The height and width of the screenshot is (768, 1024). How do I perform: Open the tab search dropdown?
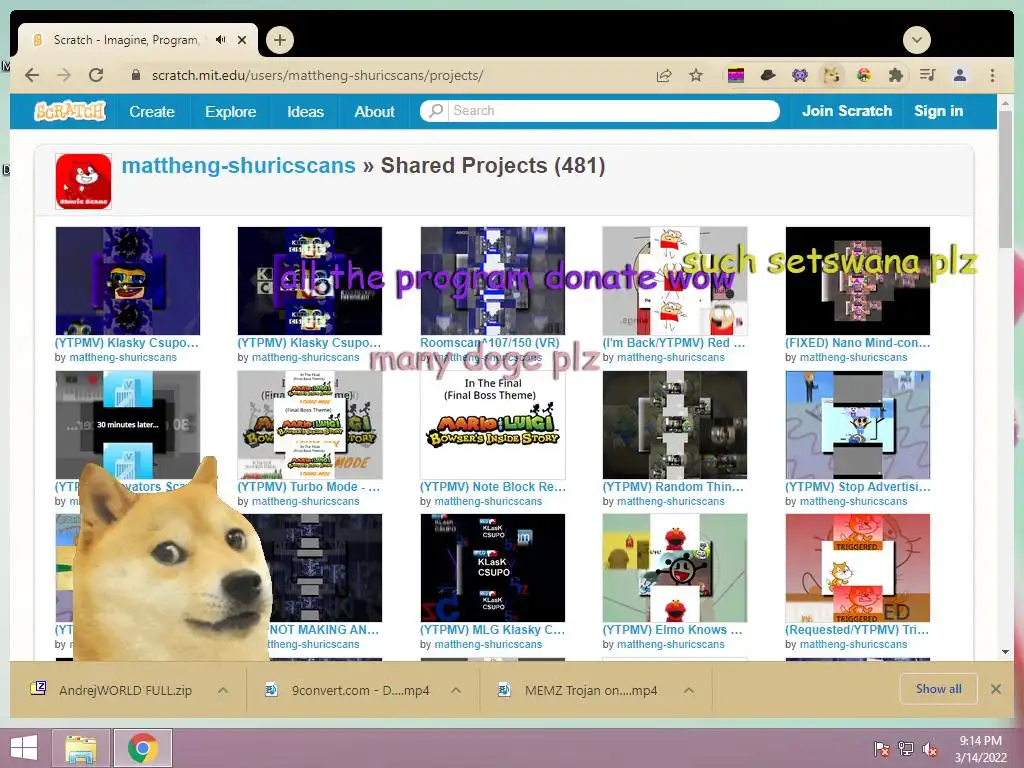(x=917, y=40)
